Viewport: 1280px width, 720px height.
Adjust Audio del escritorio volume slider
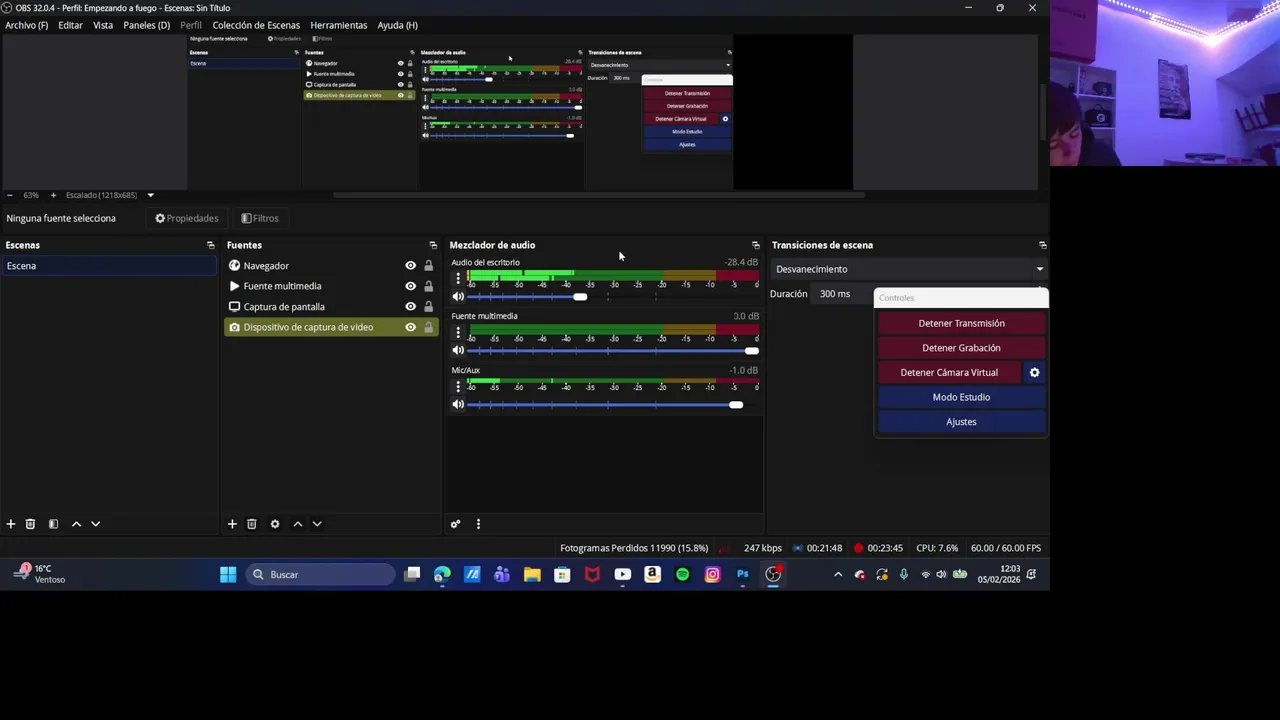pos(579,297)
